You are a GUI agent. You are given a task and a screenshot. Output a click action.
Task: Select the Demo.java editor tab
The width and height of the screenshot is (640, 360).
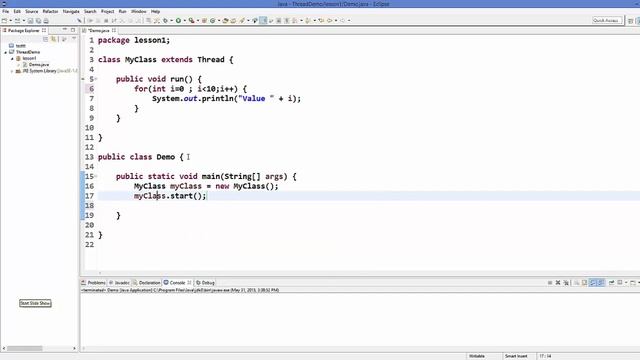click(99, 31)
